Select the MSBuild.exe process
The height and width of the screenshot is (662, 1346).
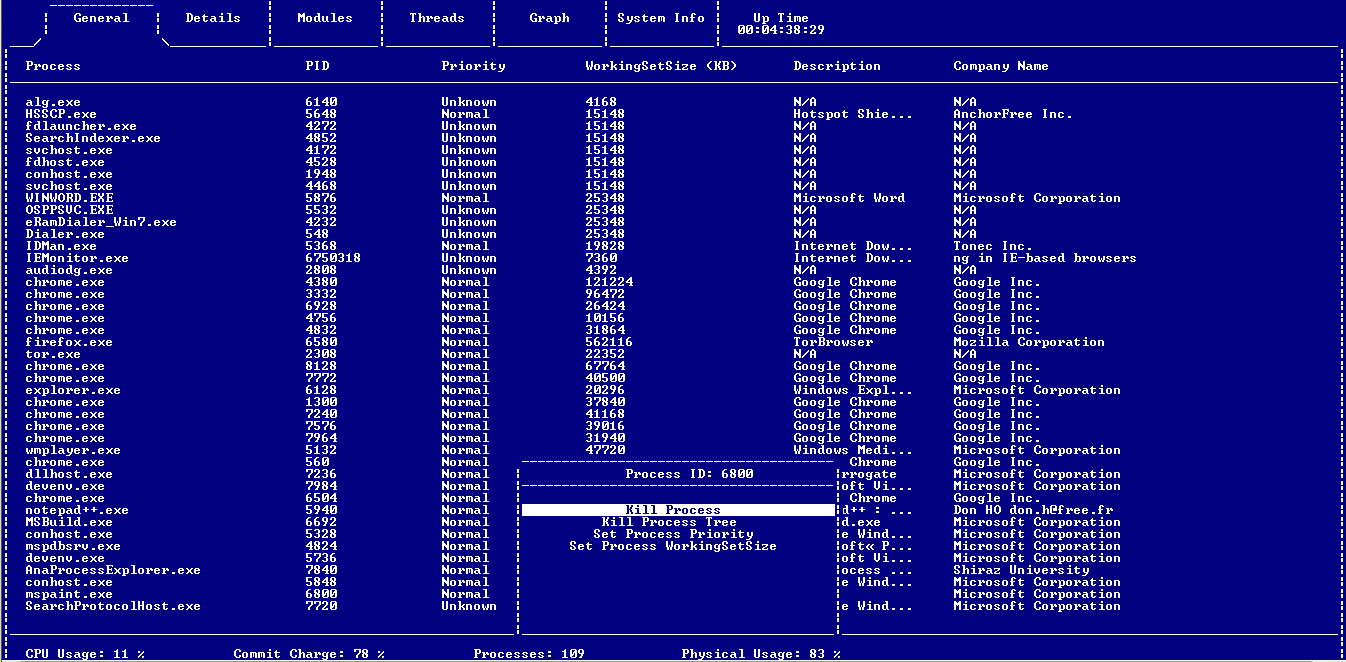[x=69, y=522]
